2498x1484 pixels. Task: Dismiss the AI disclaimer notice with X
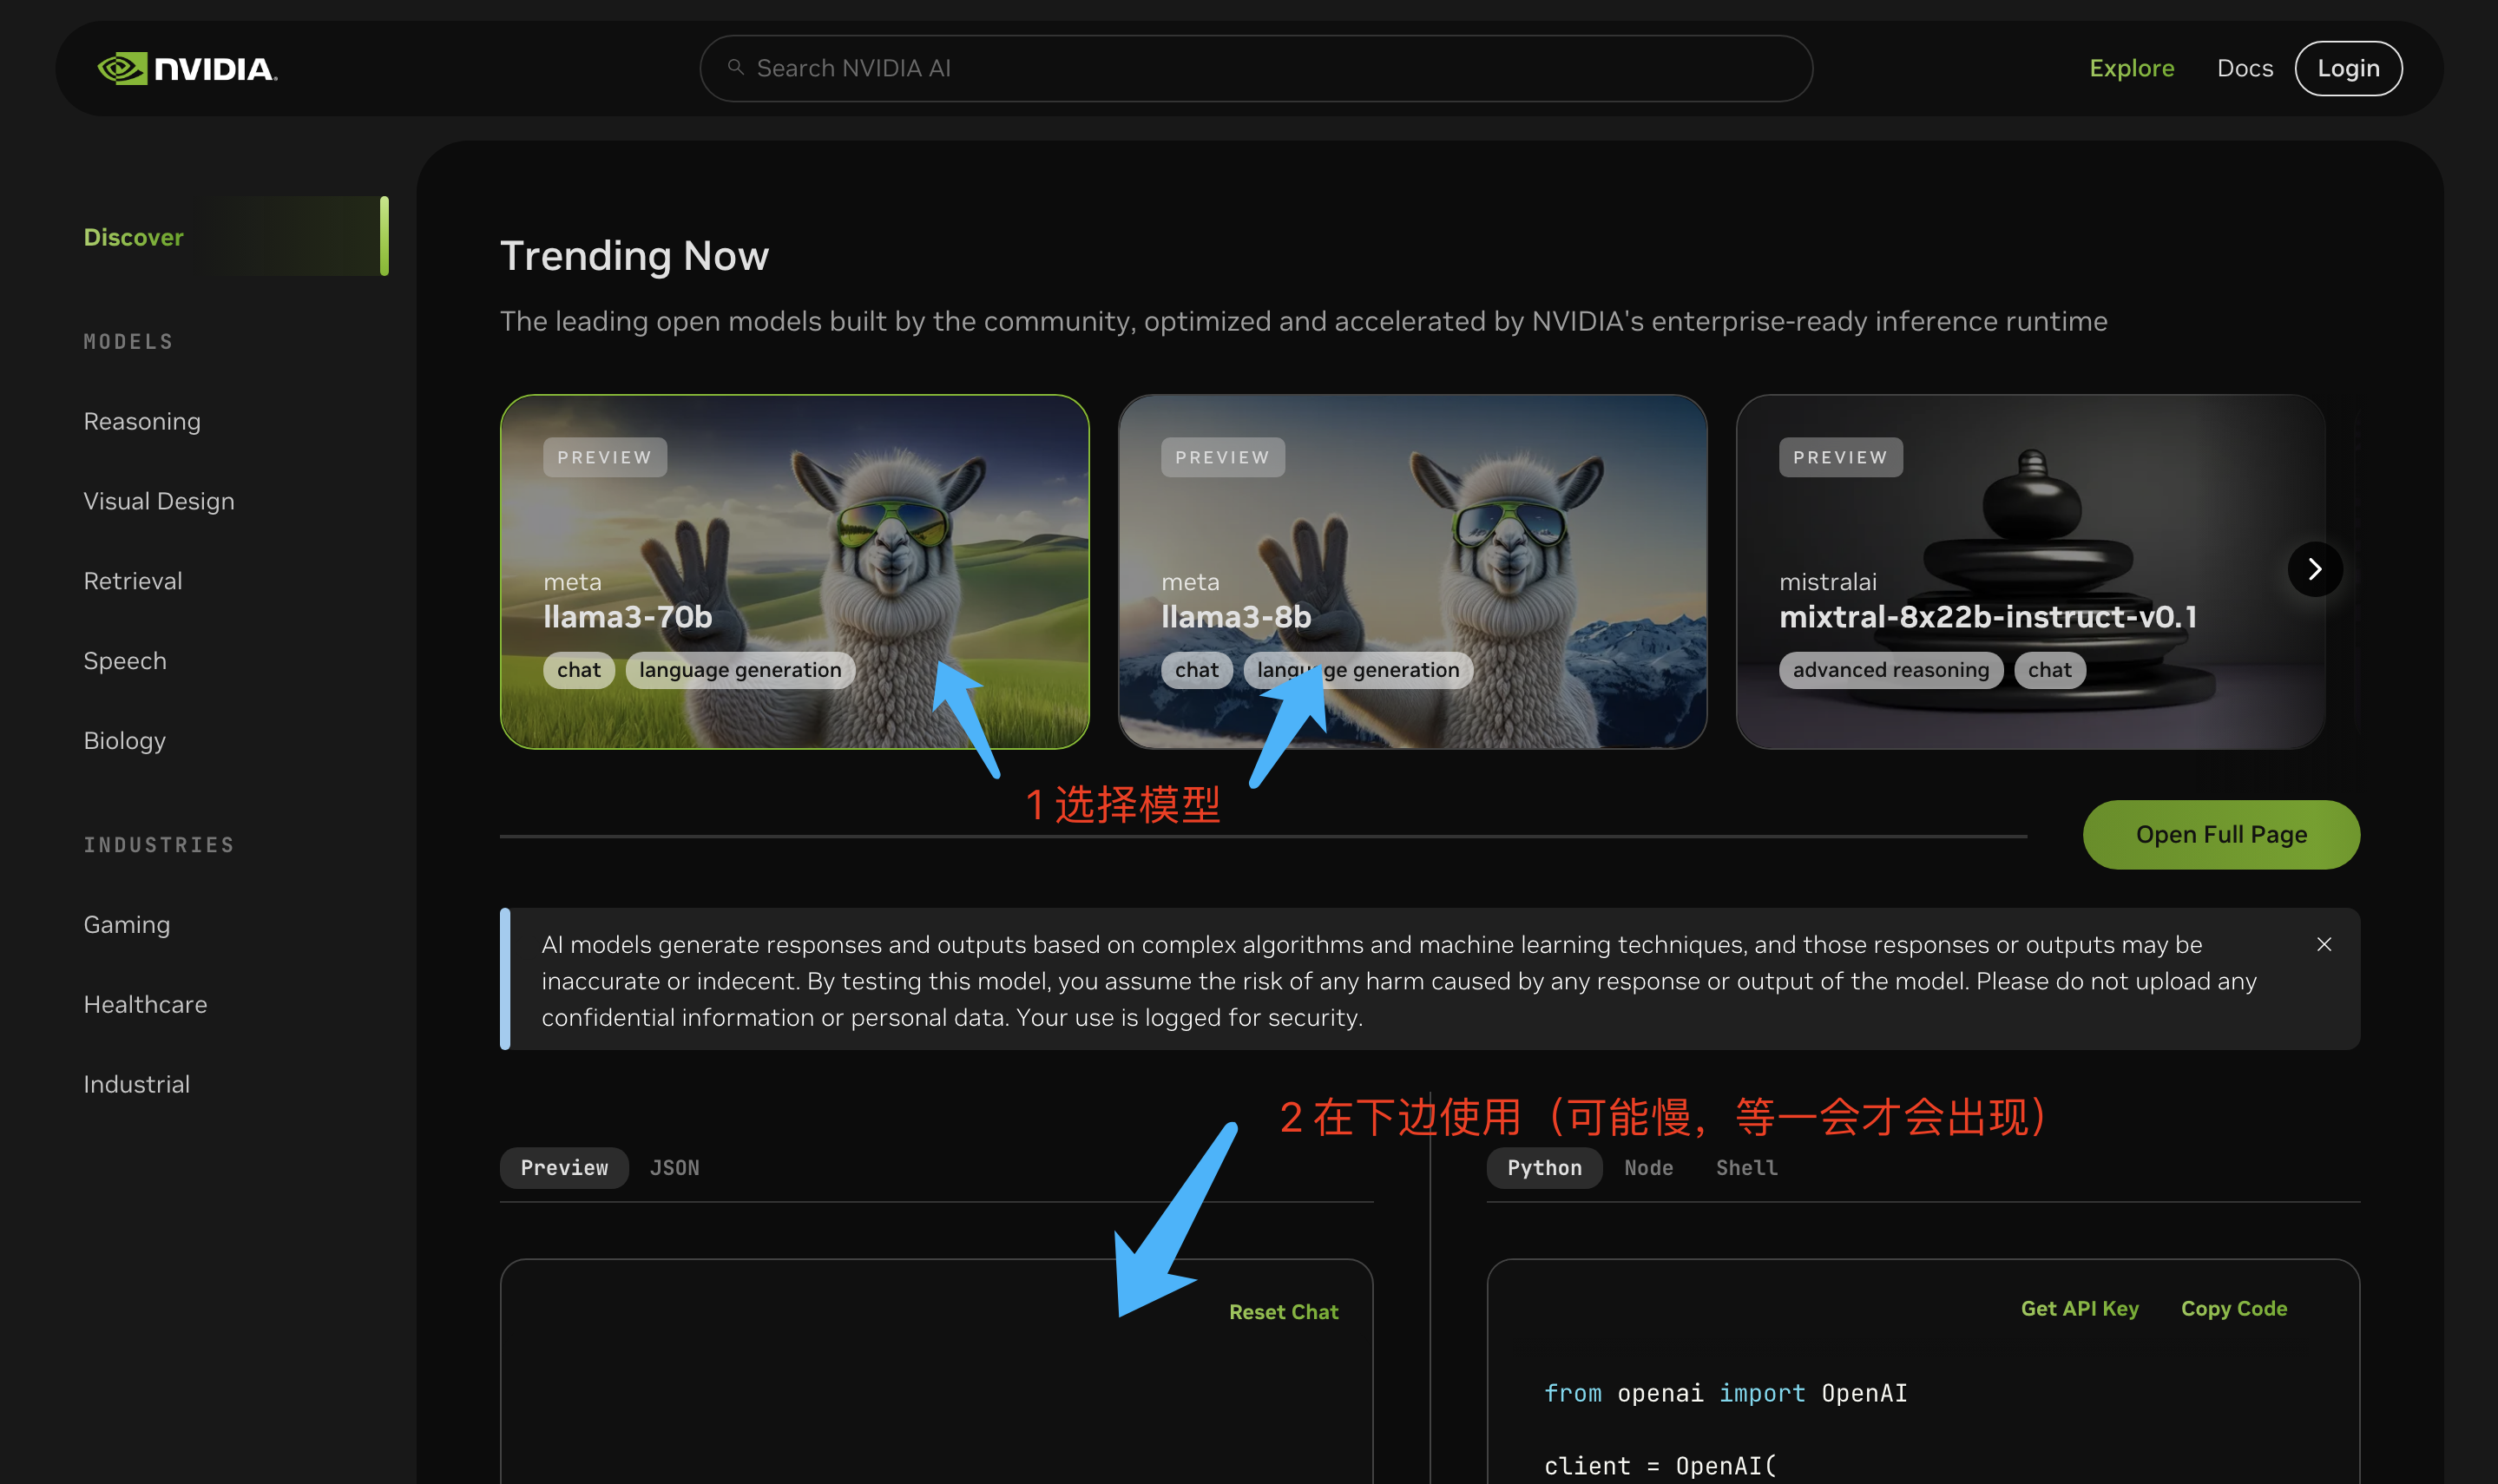pyautogui.click(x=2324, y=944)
